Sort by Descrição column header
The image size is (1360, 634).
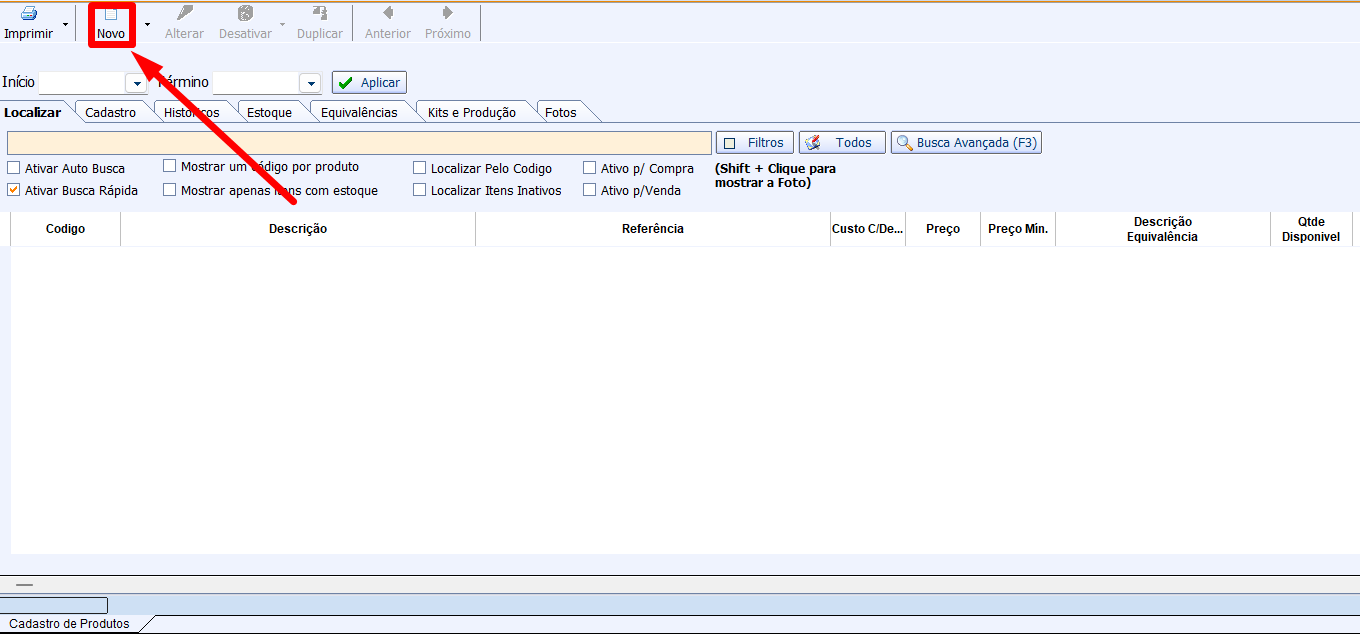point(298,229)
